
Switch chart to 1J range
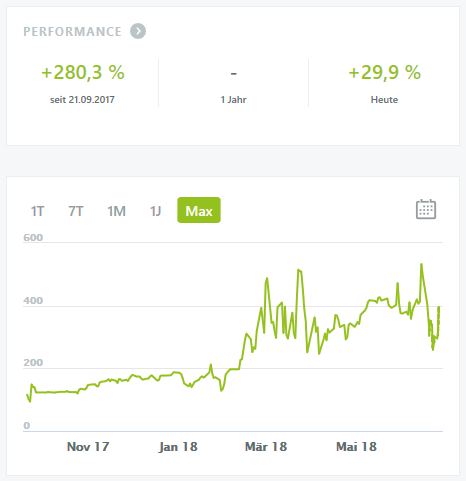pyautogui.click(x=155, y=211)
